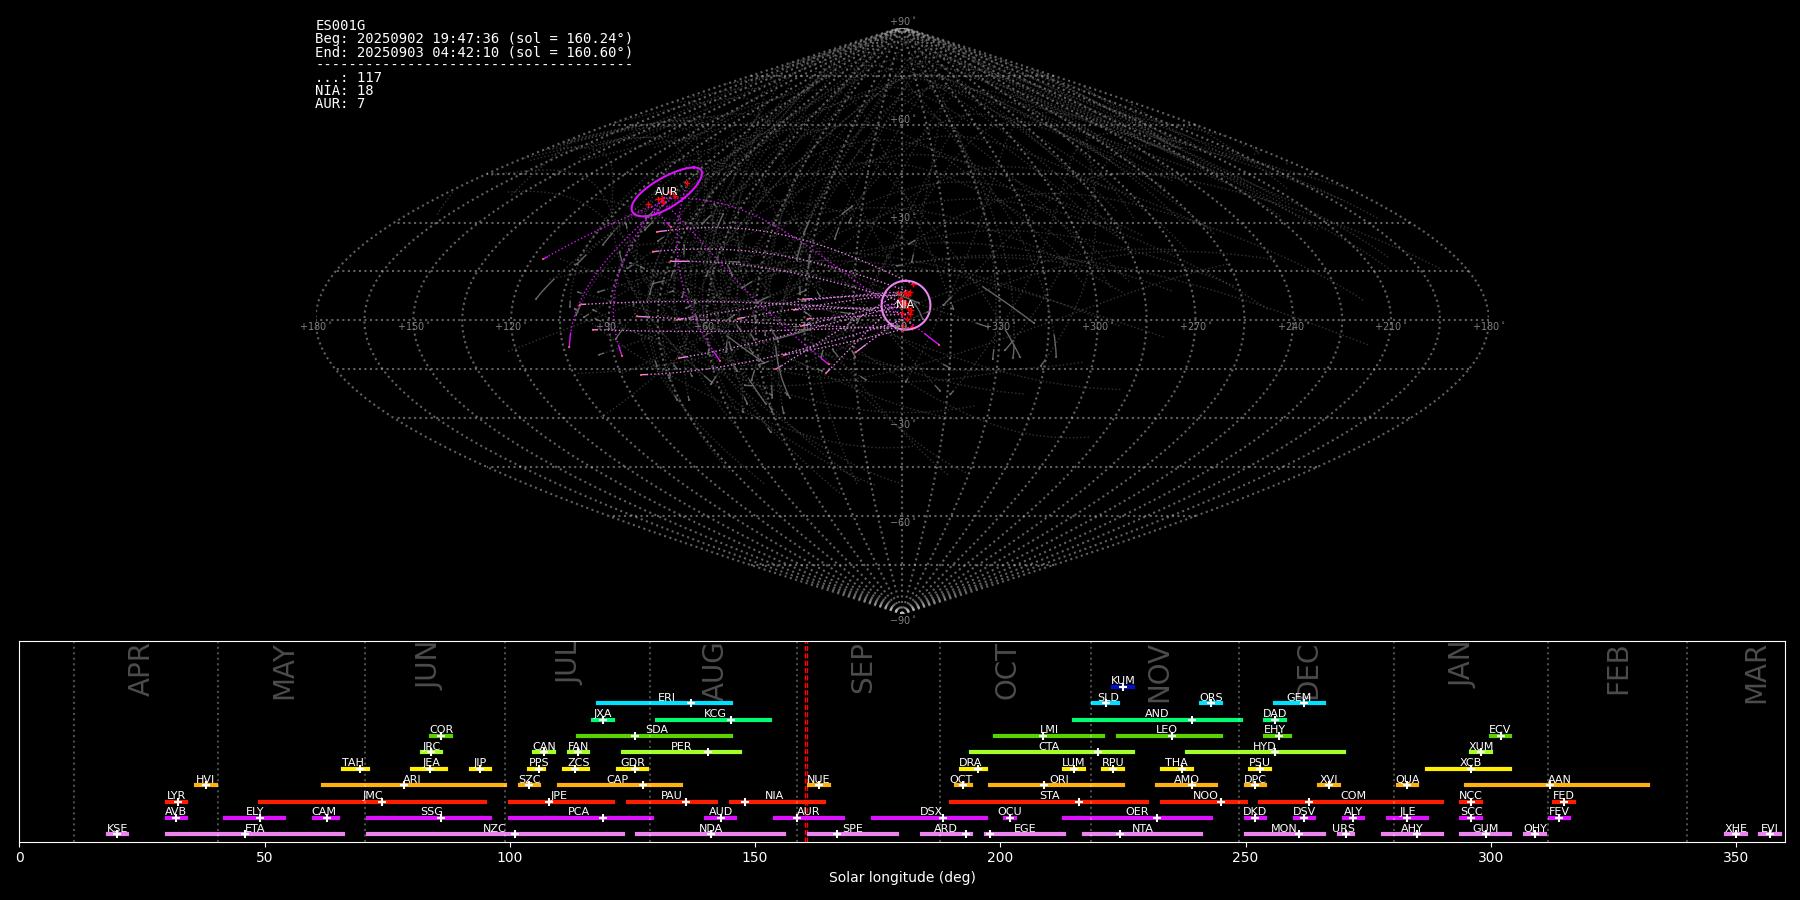Click the KSE shower label in timeline
1800x900 pixels.
pos(117,829)
